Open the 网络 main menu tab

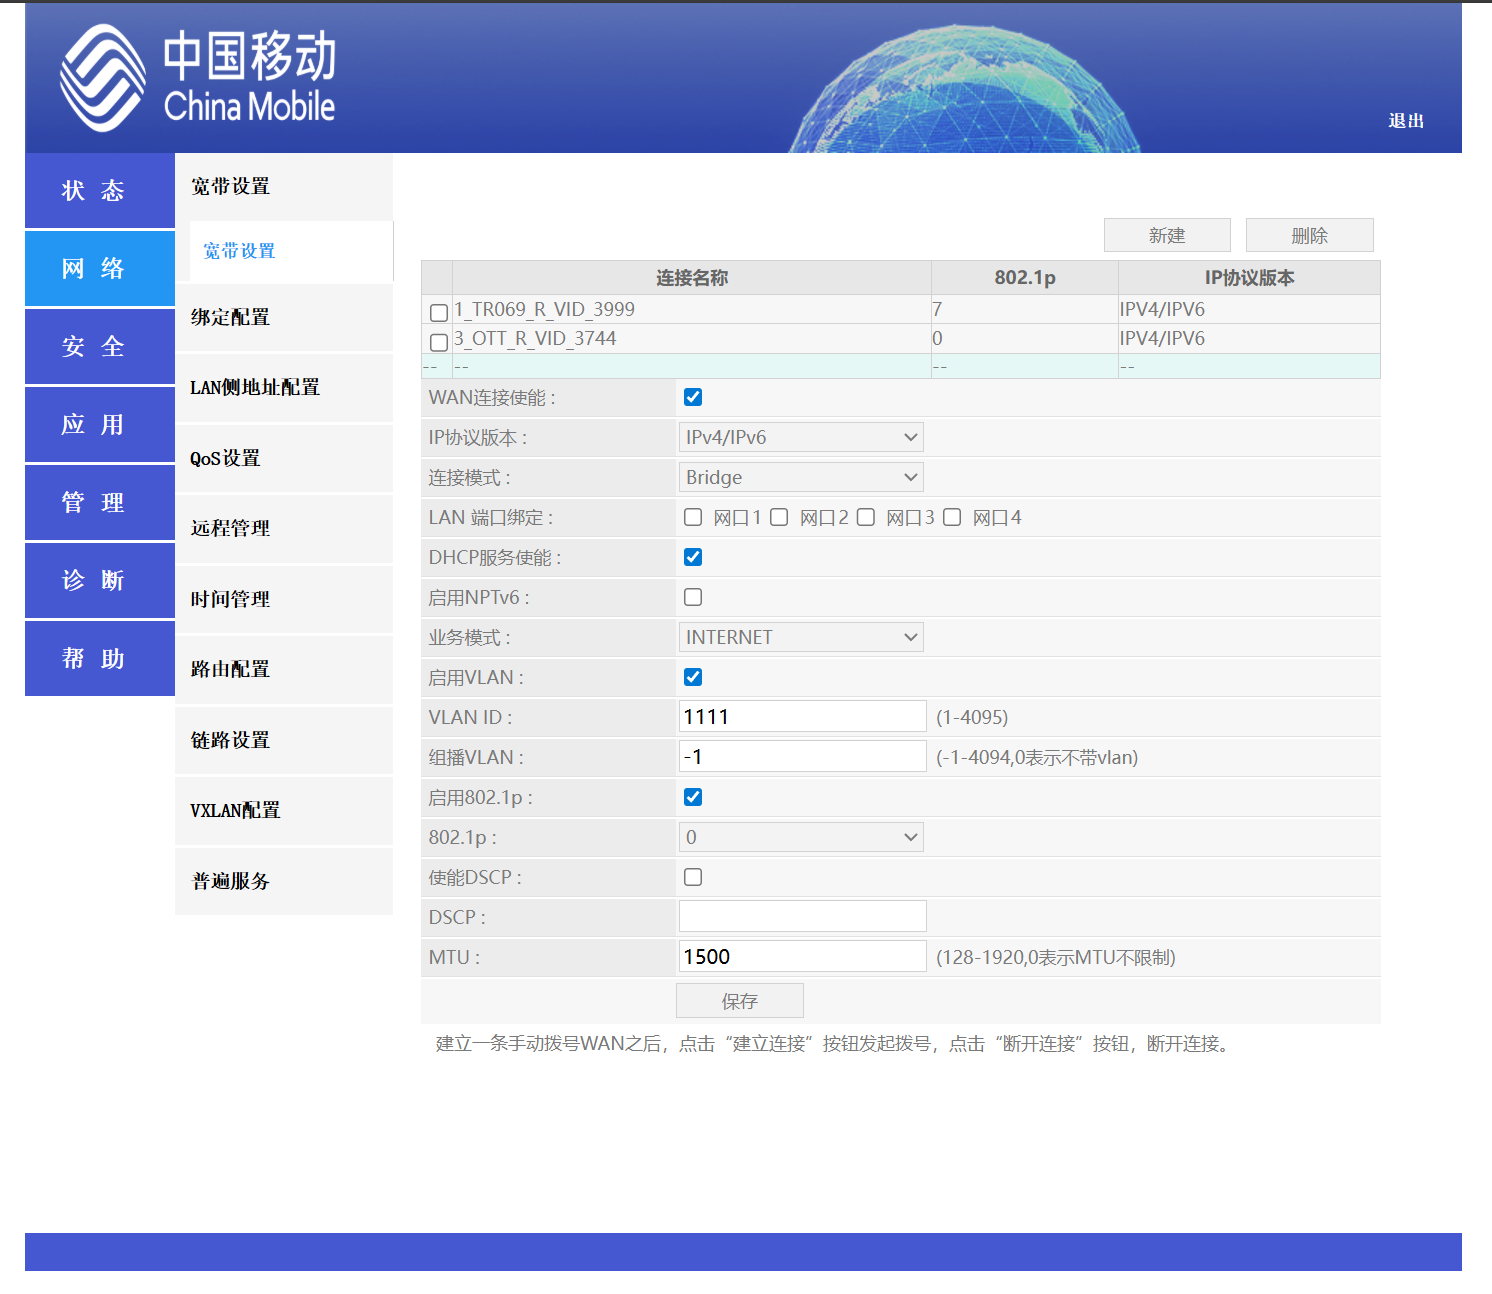point(99,268)
